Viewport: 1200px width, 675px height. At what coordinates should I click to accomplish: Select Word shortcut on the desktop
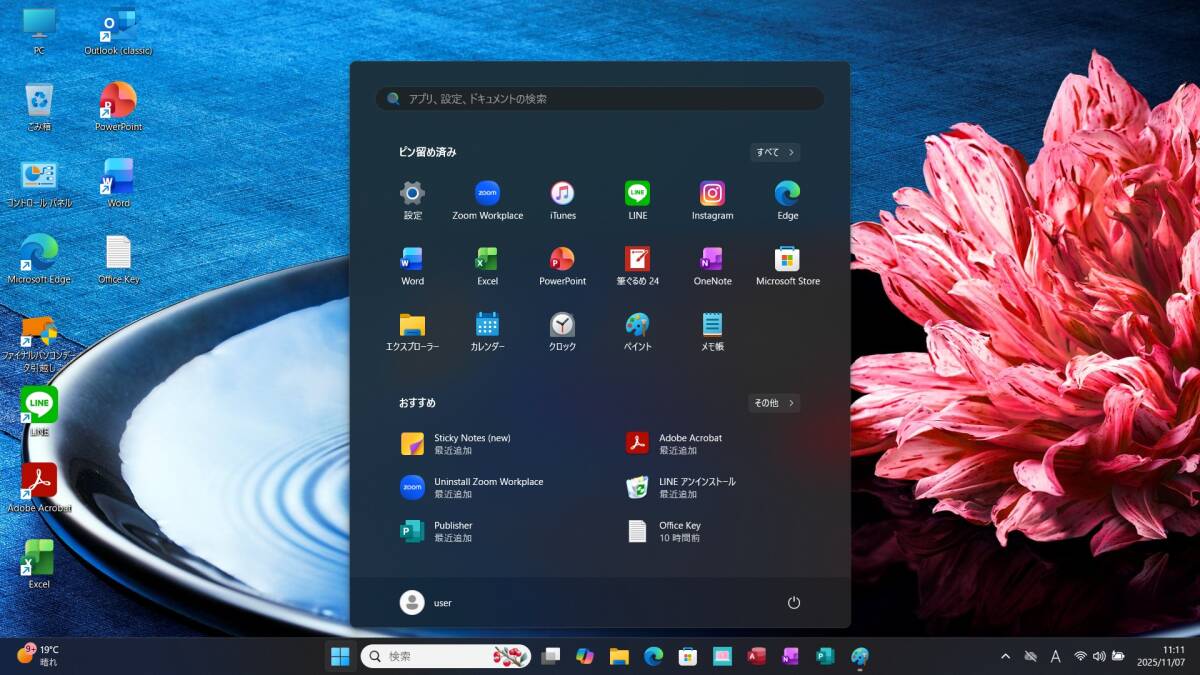[118, 183]
